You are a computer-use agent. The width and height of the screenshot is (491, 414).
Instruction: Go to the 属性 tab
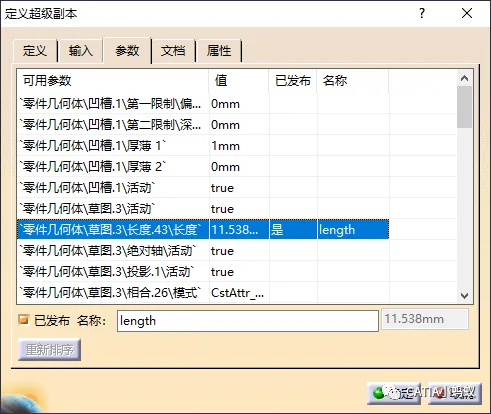pyautogui.click(x=219, y=51)
